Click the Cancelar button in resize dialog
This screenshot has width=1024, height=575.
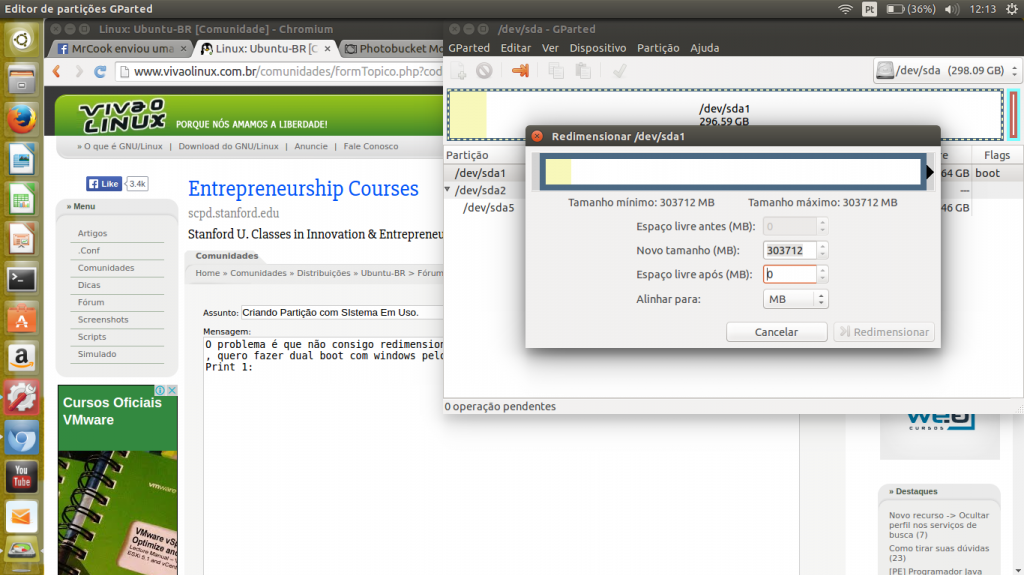776,332
